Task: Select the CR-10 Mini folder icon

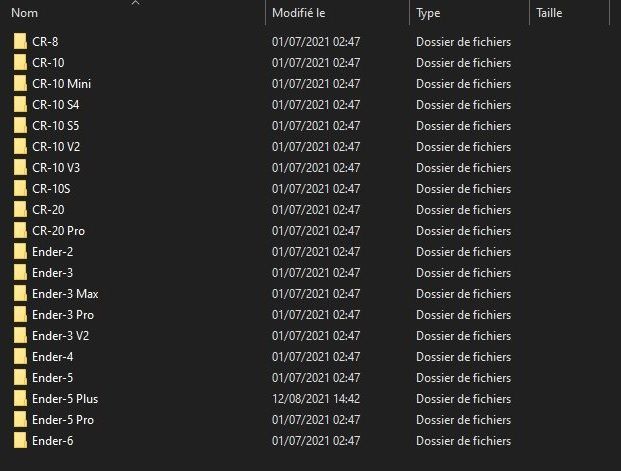Action: point(20,84)
